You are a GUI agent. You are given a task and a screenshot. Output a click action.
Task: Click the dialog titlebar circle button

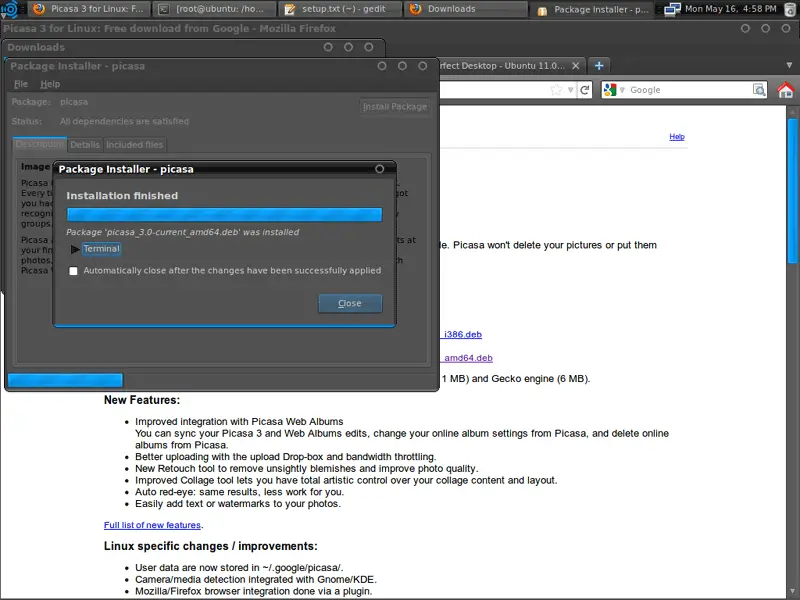click(380, 169)
